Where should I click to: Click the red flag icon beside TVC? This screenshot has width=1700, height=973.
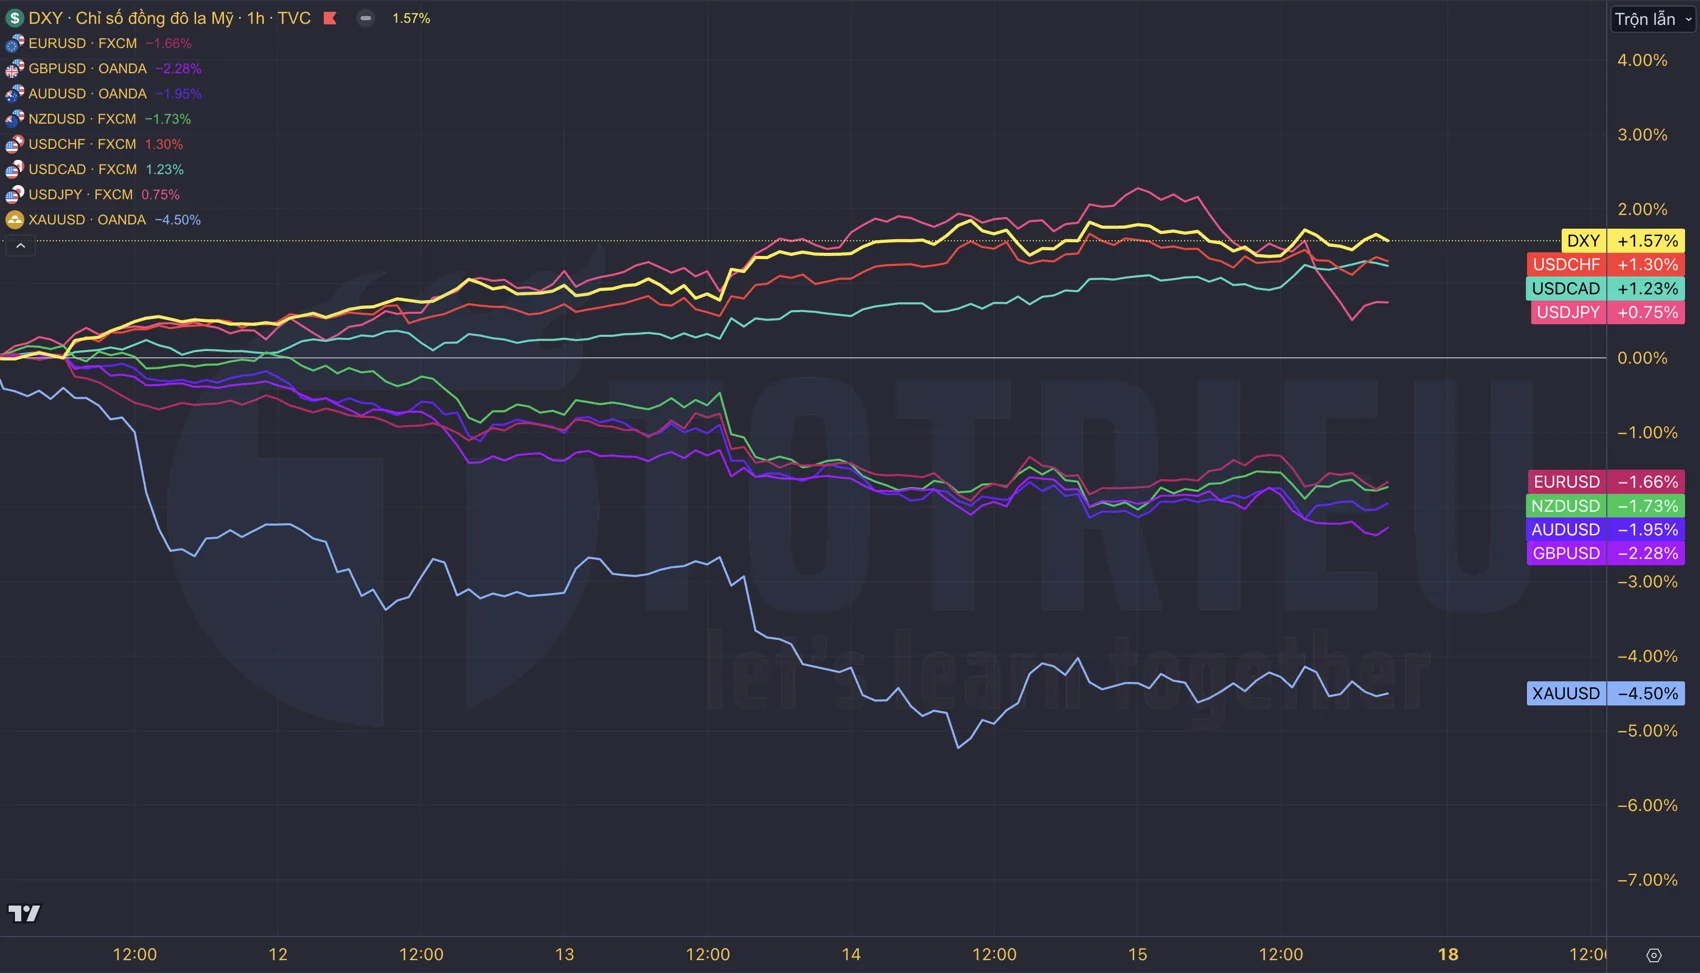[330, 18]
